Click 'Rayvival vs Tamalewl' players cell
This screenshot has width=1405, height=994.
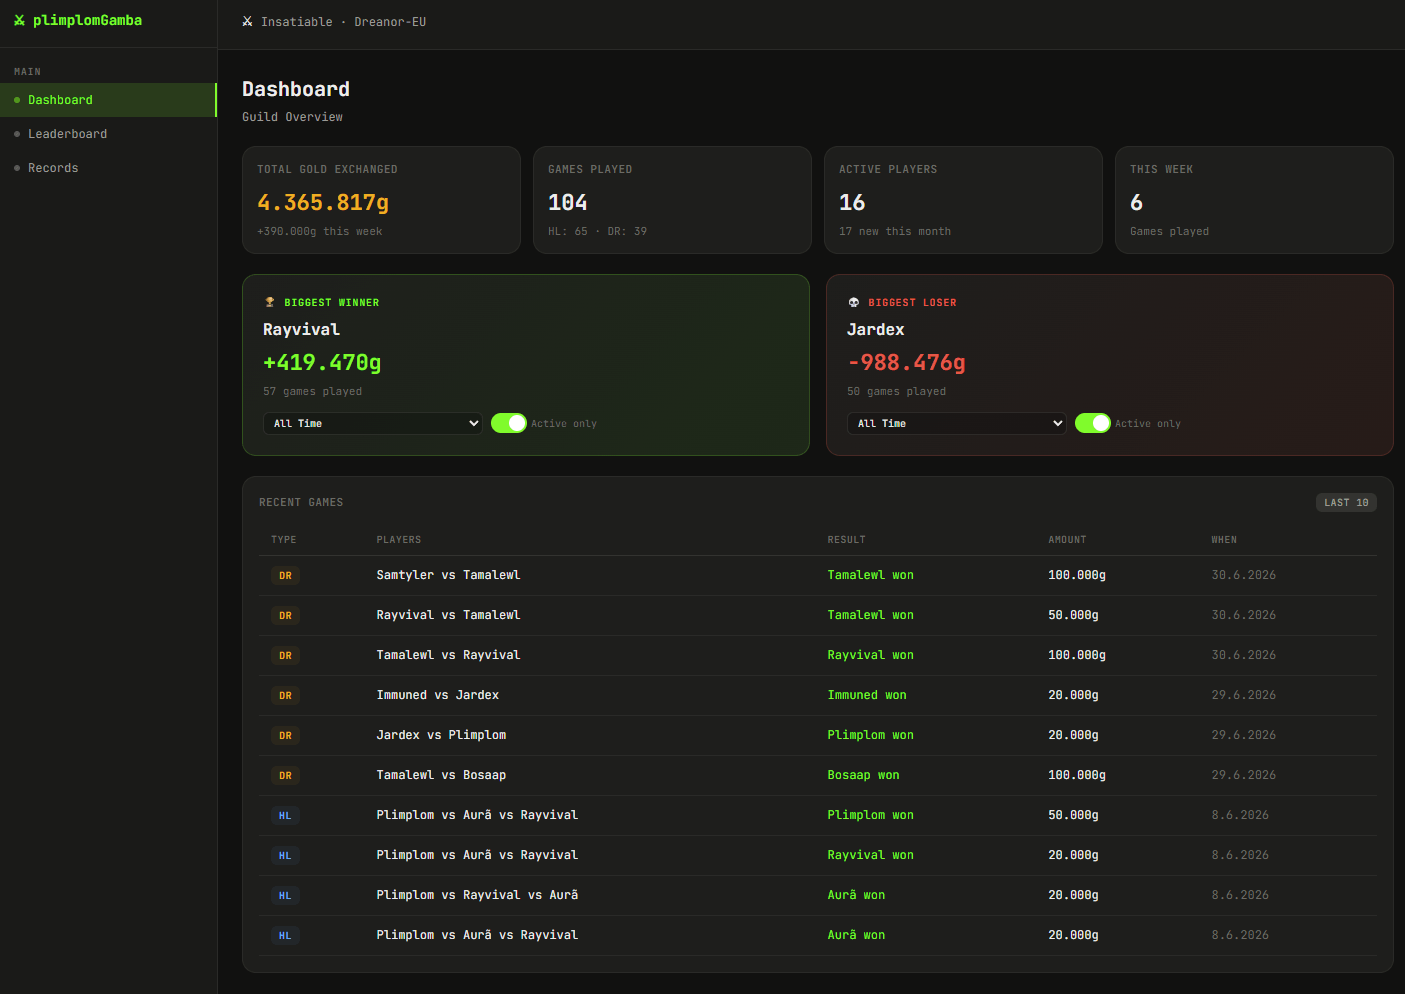point(448,615)
